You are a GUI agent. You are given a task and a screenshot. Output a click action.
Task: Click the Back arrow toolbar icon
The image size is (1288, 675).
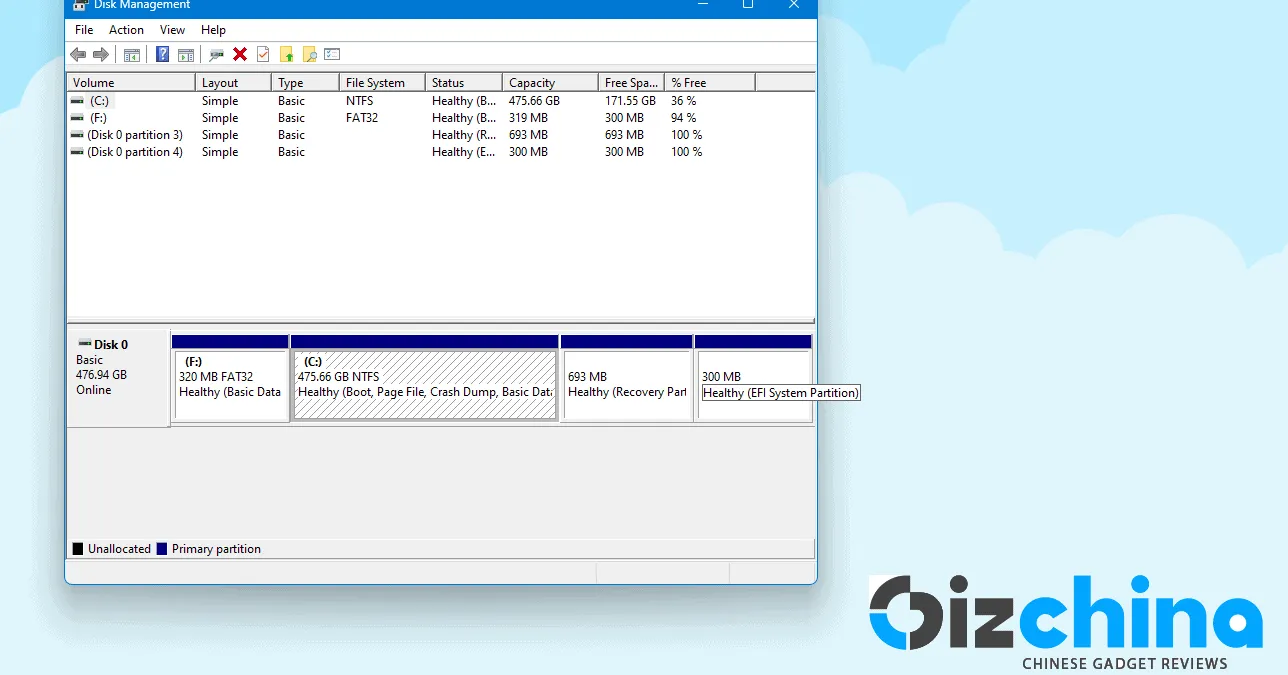[x=78, y=55]
